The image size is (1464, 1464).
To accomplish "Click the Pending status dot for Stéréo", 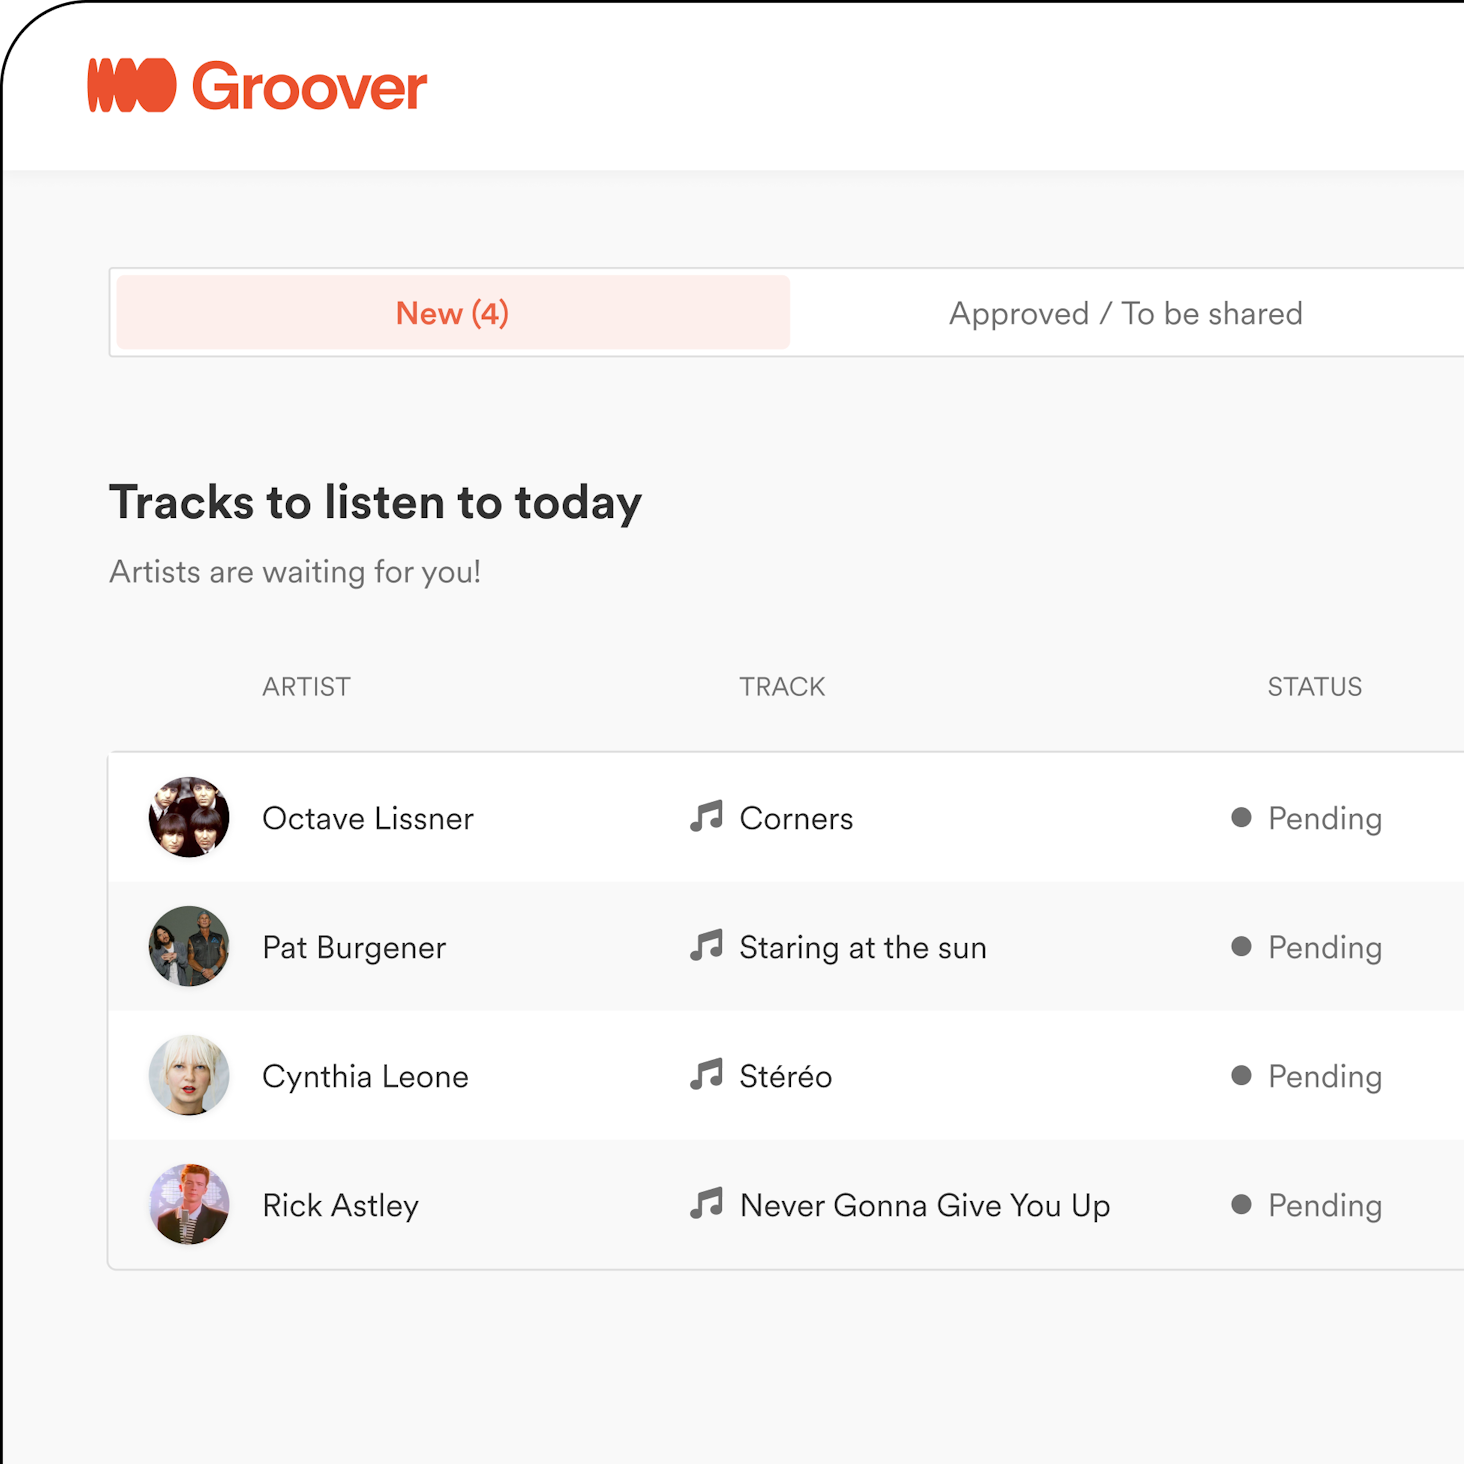I will (1241, 1075).
